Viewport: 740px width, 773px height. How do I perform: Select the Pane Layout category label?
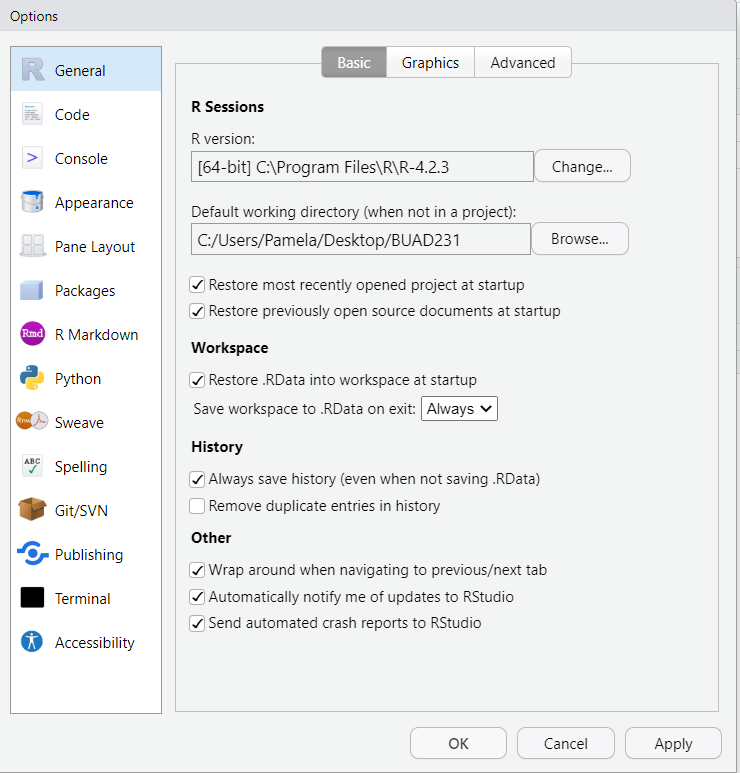coord(95,246)
